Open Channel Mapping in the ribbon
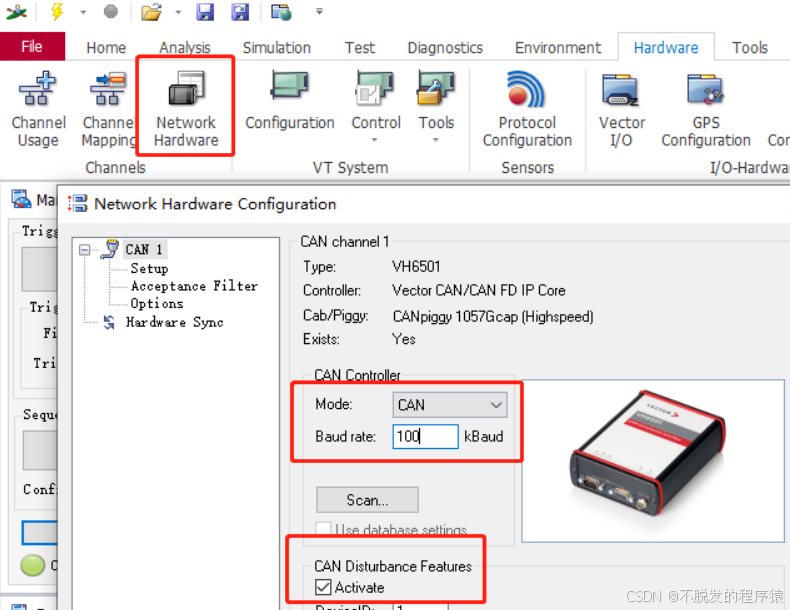Screen dimensions: 790x610 pos(108,109)
